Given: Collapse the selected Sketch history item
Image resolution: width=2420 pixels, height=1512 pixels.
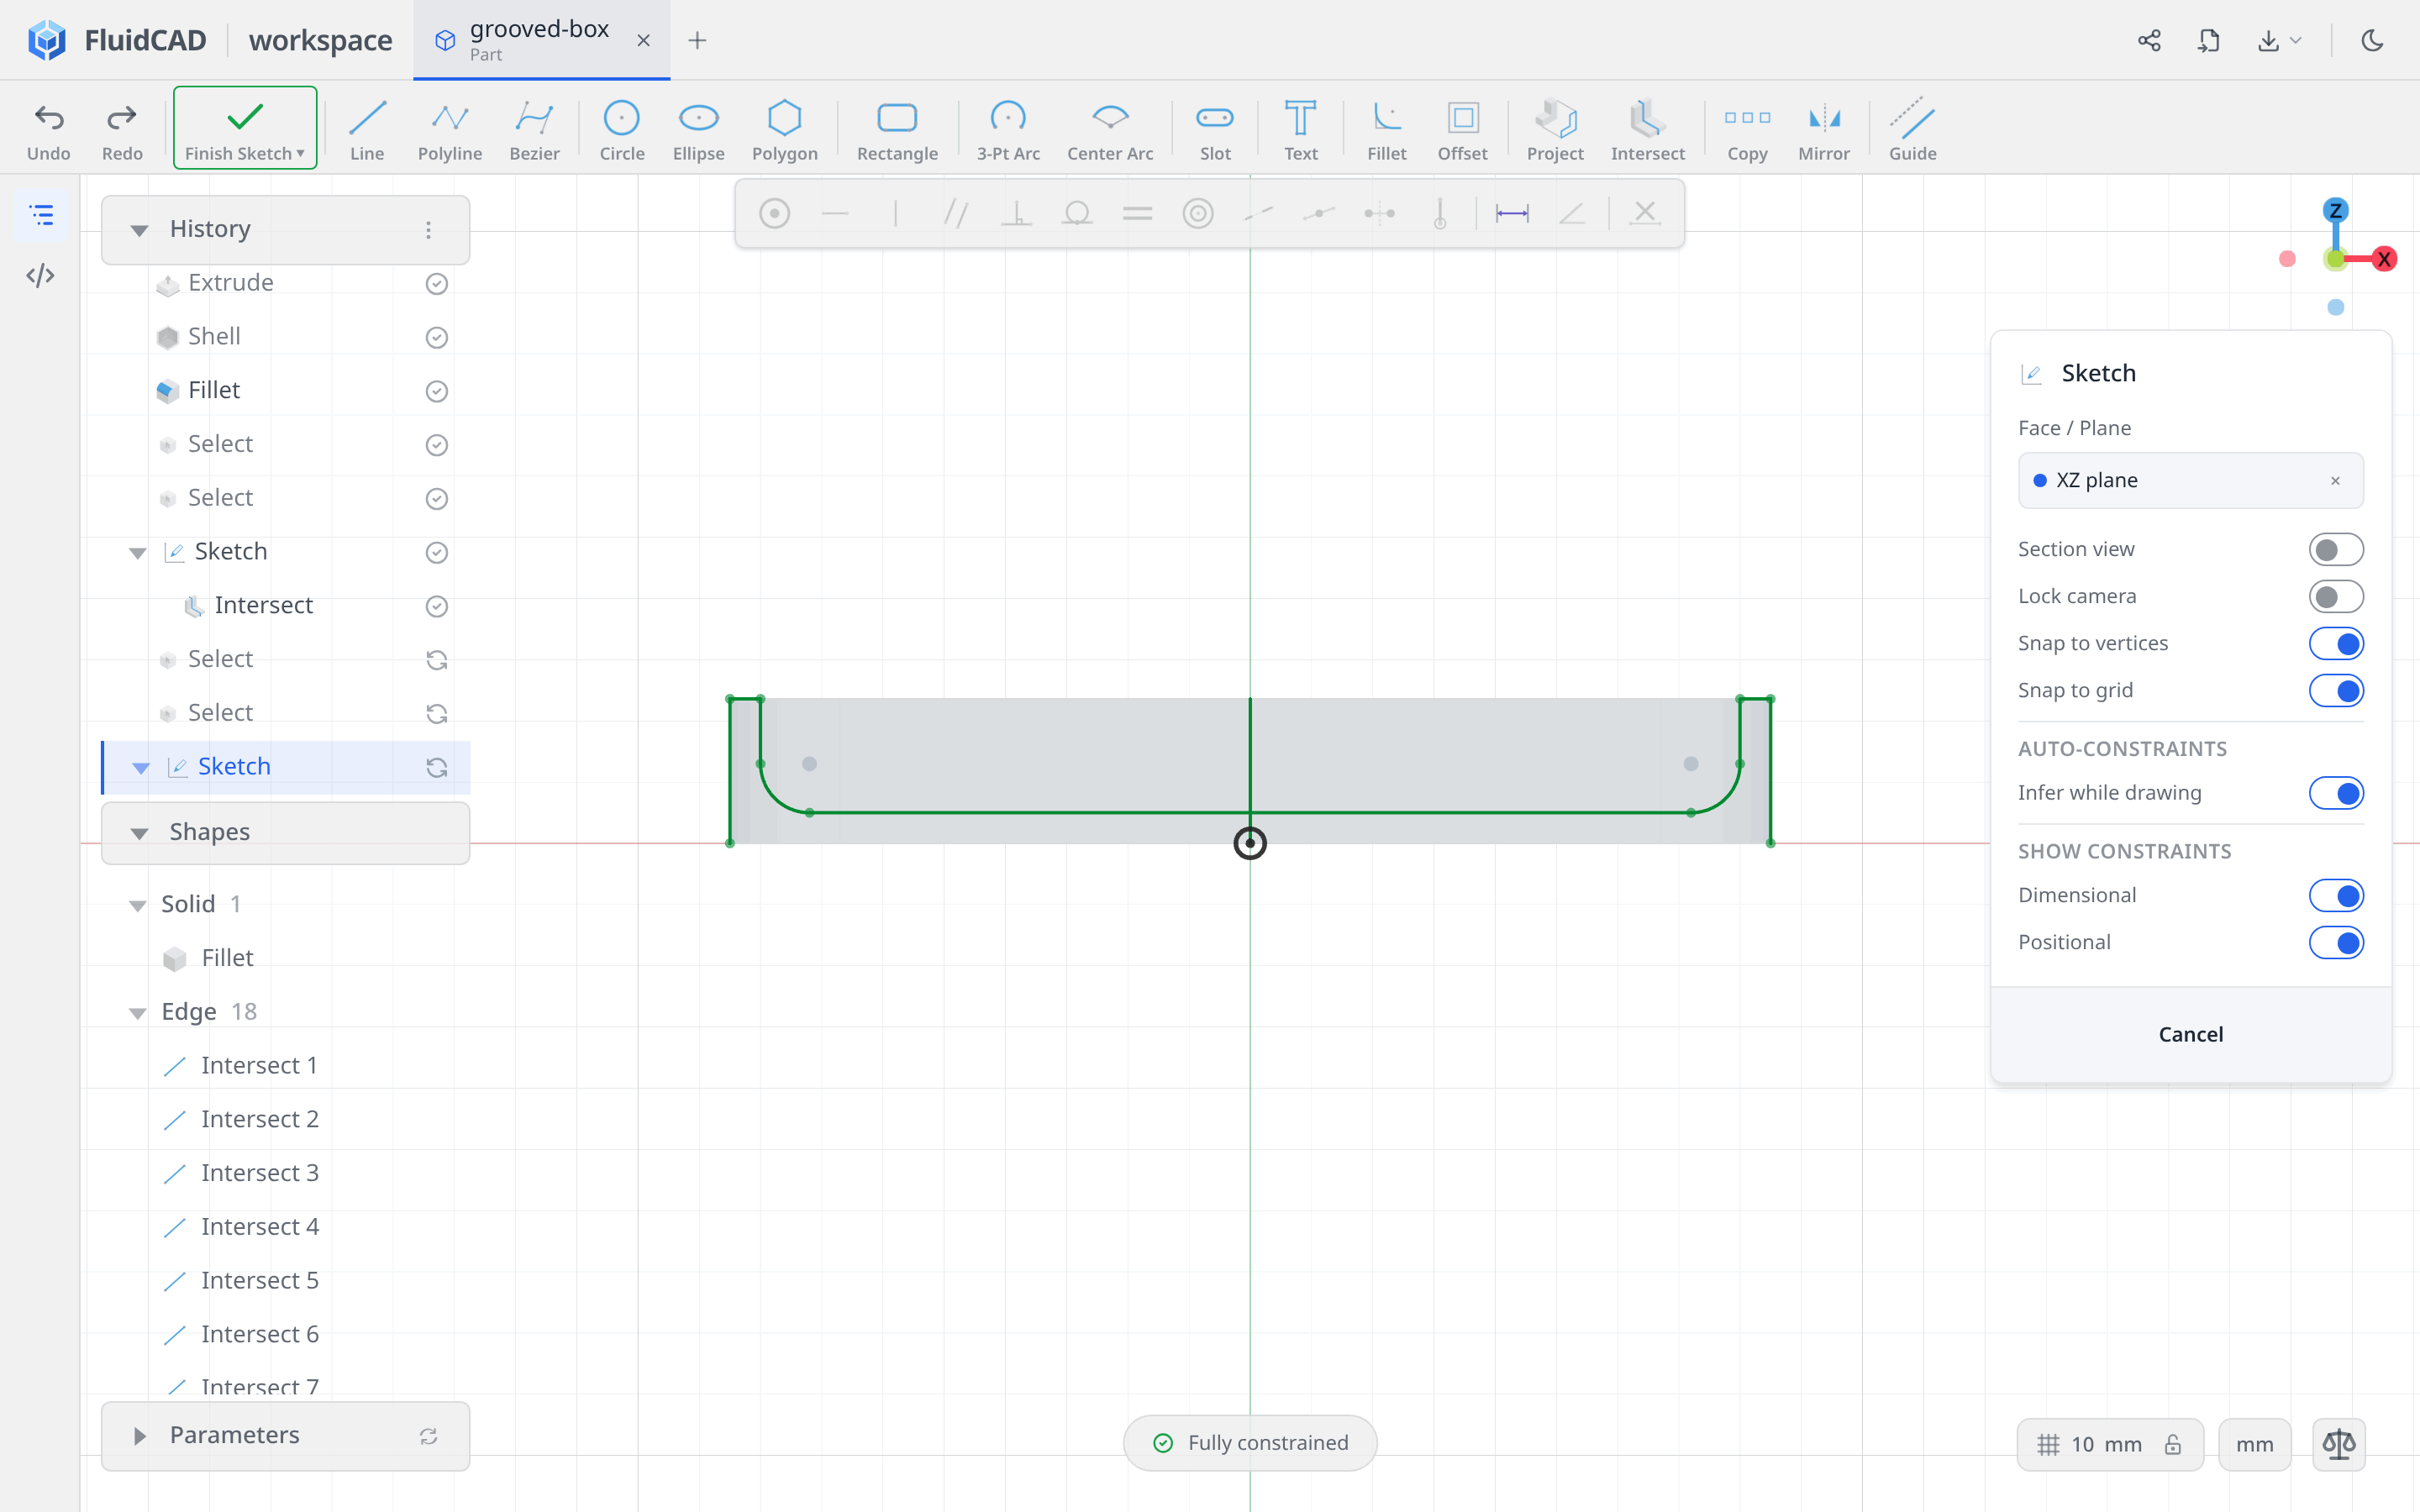Looking at the screenshot, I should [140, 767].
